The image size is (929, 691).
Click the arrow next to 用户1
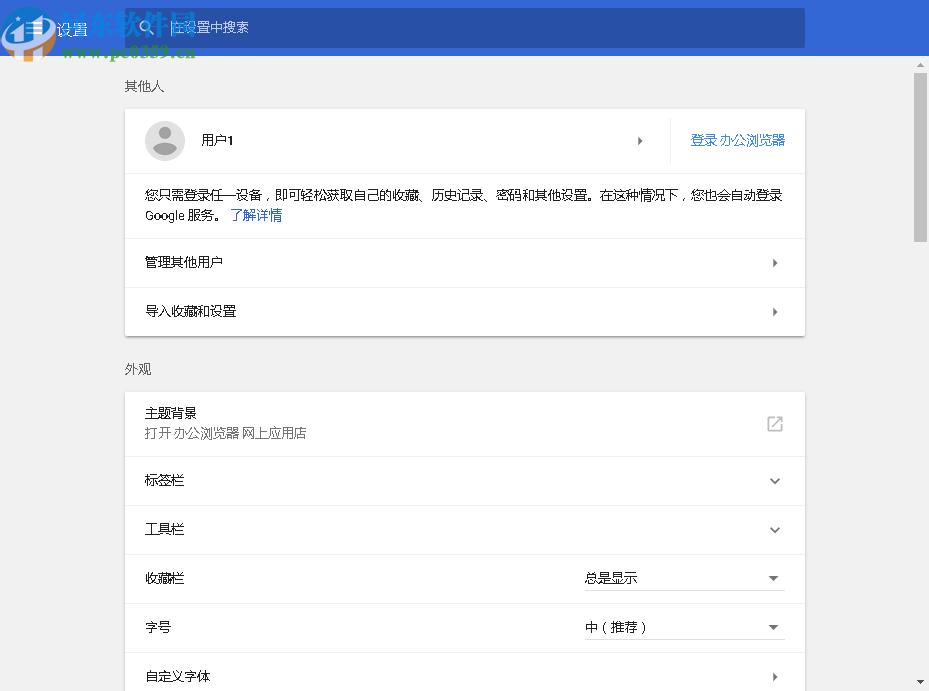point(640,141)
